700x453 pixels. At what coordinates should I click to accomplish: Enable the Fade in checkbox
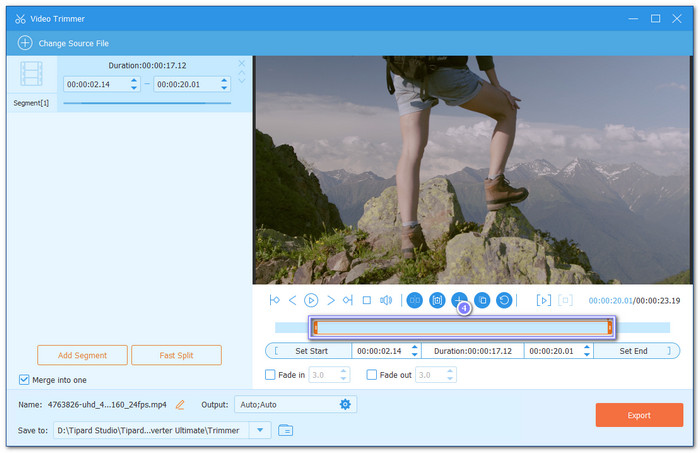click(x=270, y=375)
